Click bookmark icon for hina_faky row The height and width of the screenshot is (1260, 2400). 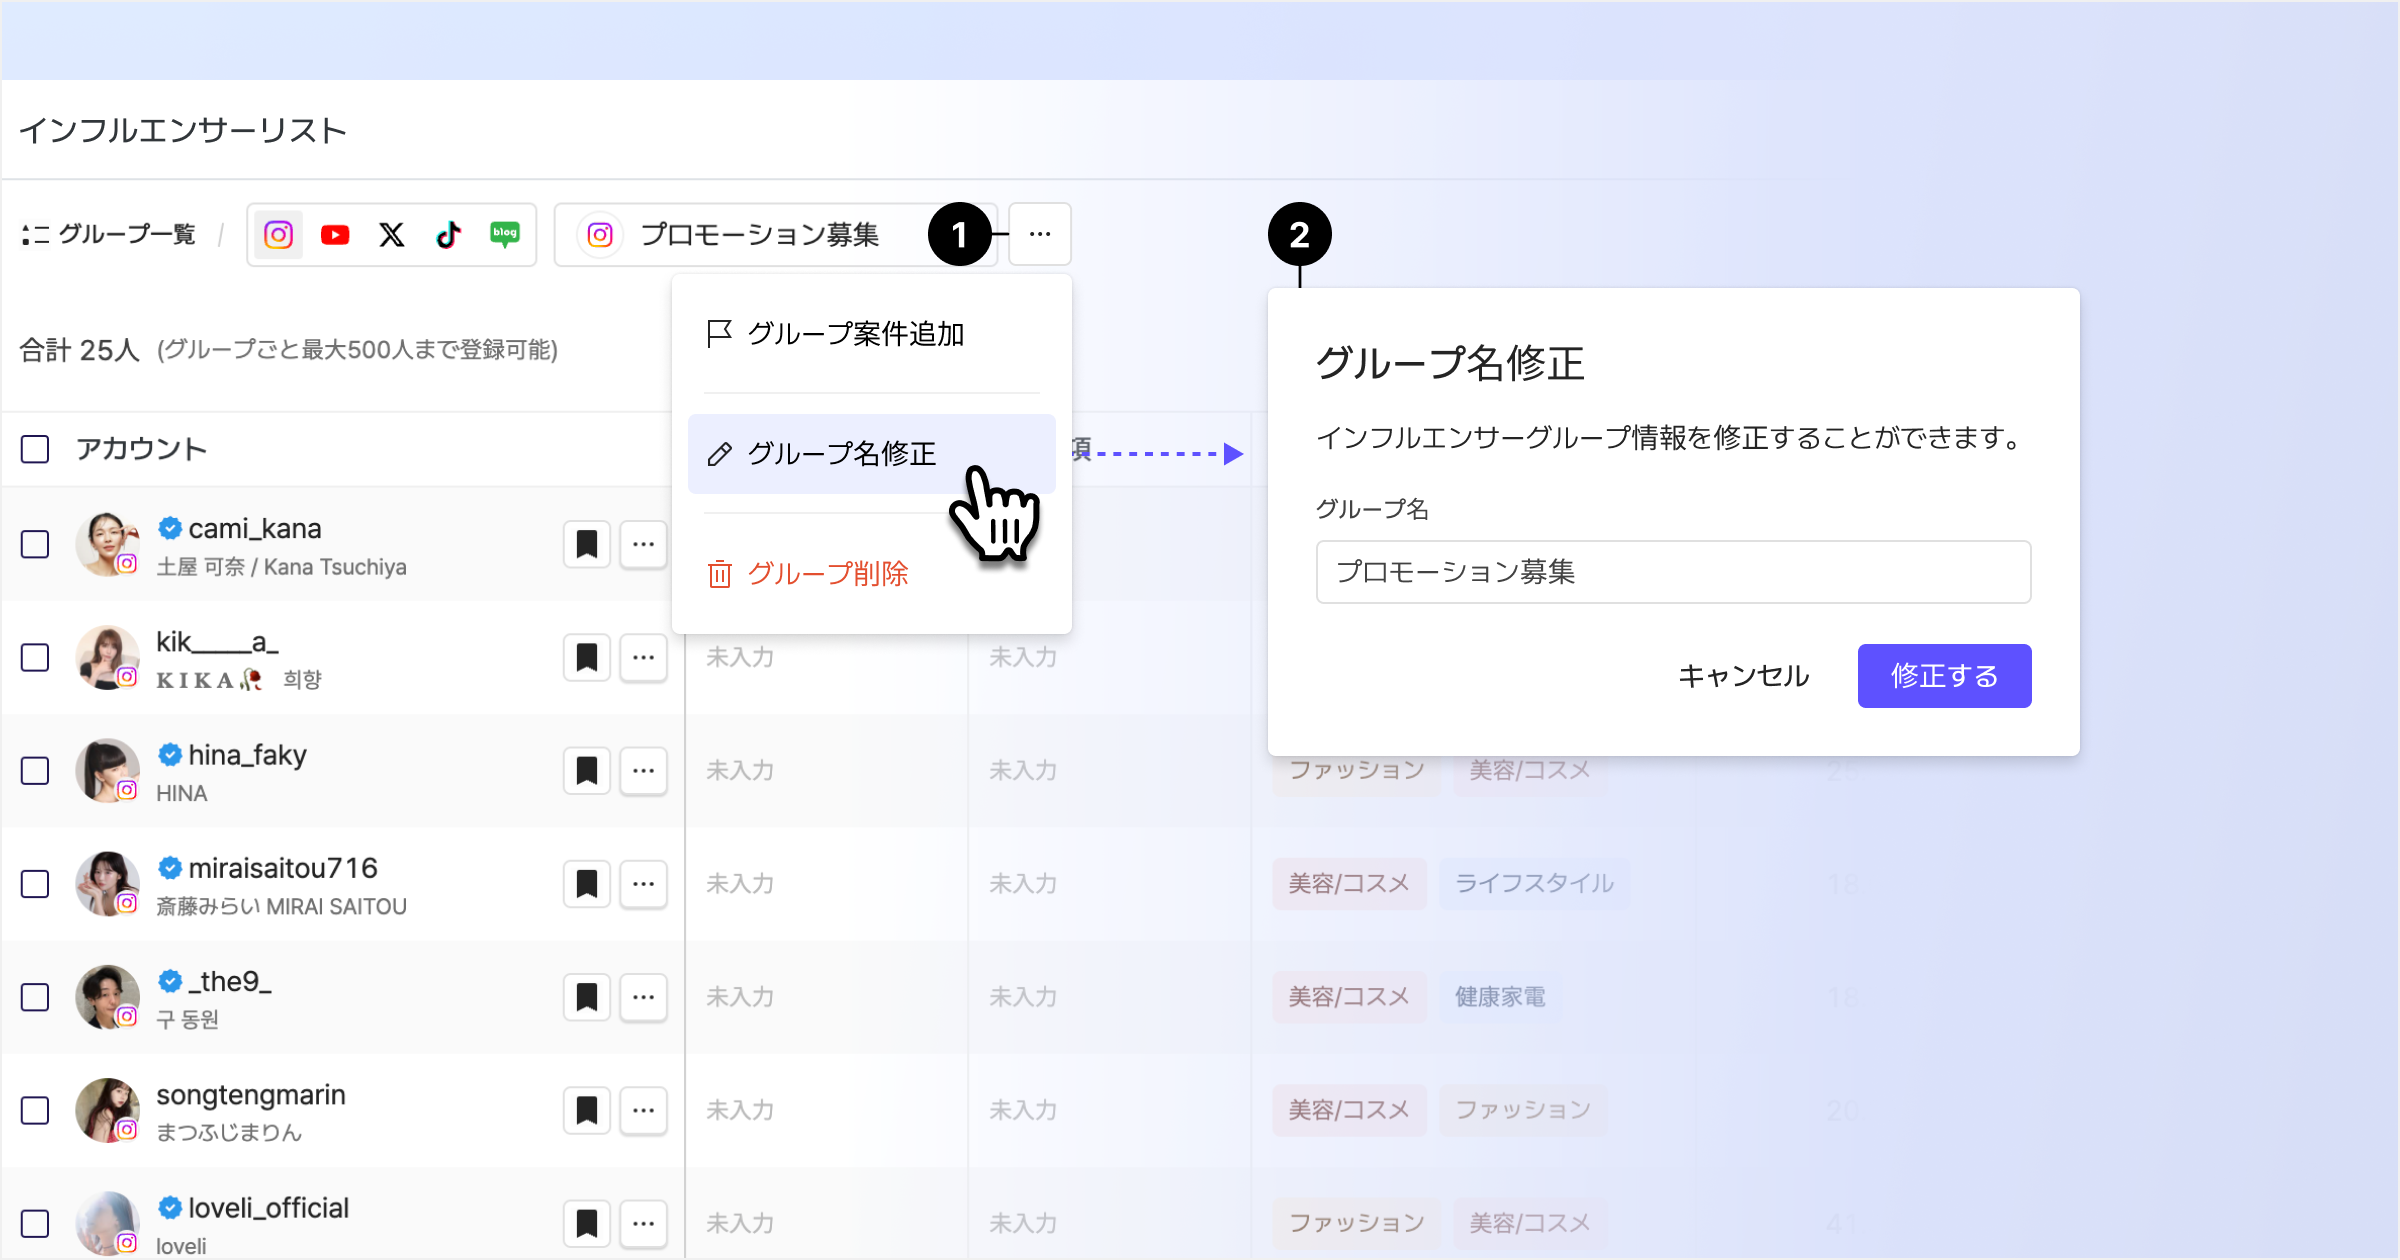[586, 771]
